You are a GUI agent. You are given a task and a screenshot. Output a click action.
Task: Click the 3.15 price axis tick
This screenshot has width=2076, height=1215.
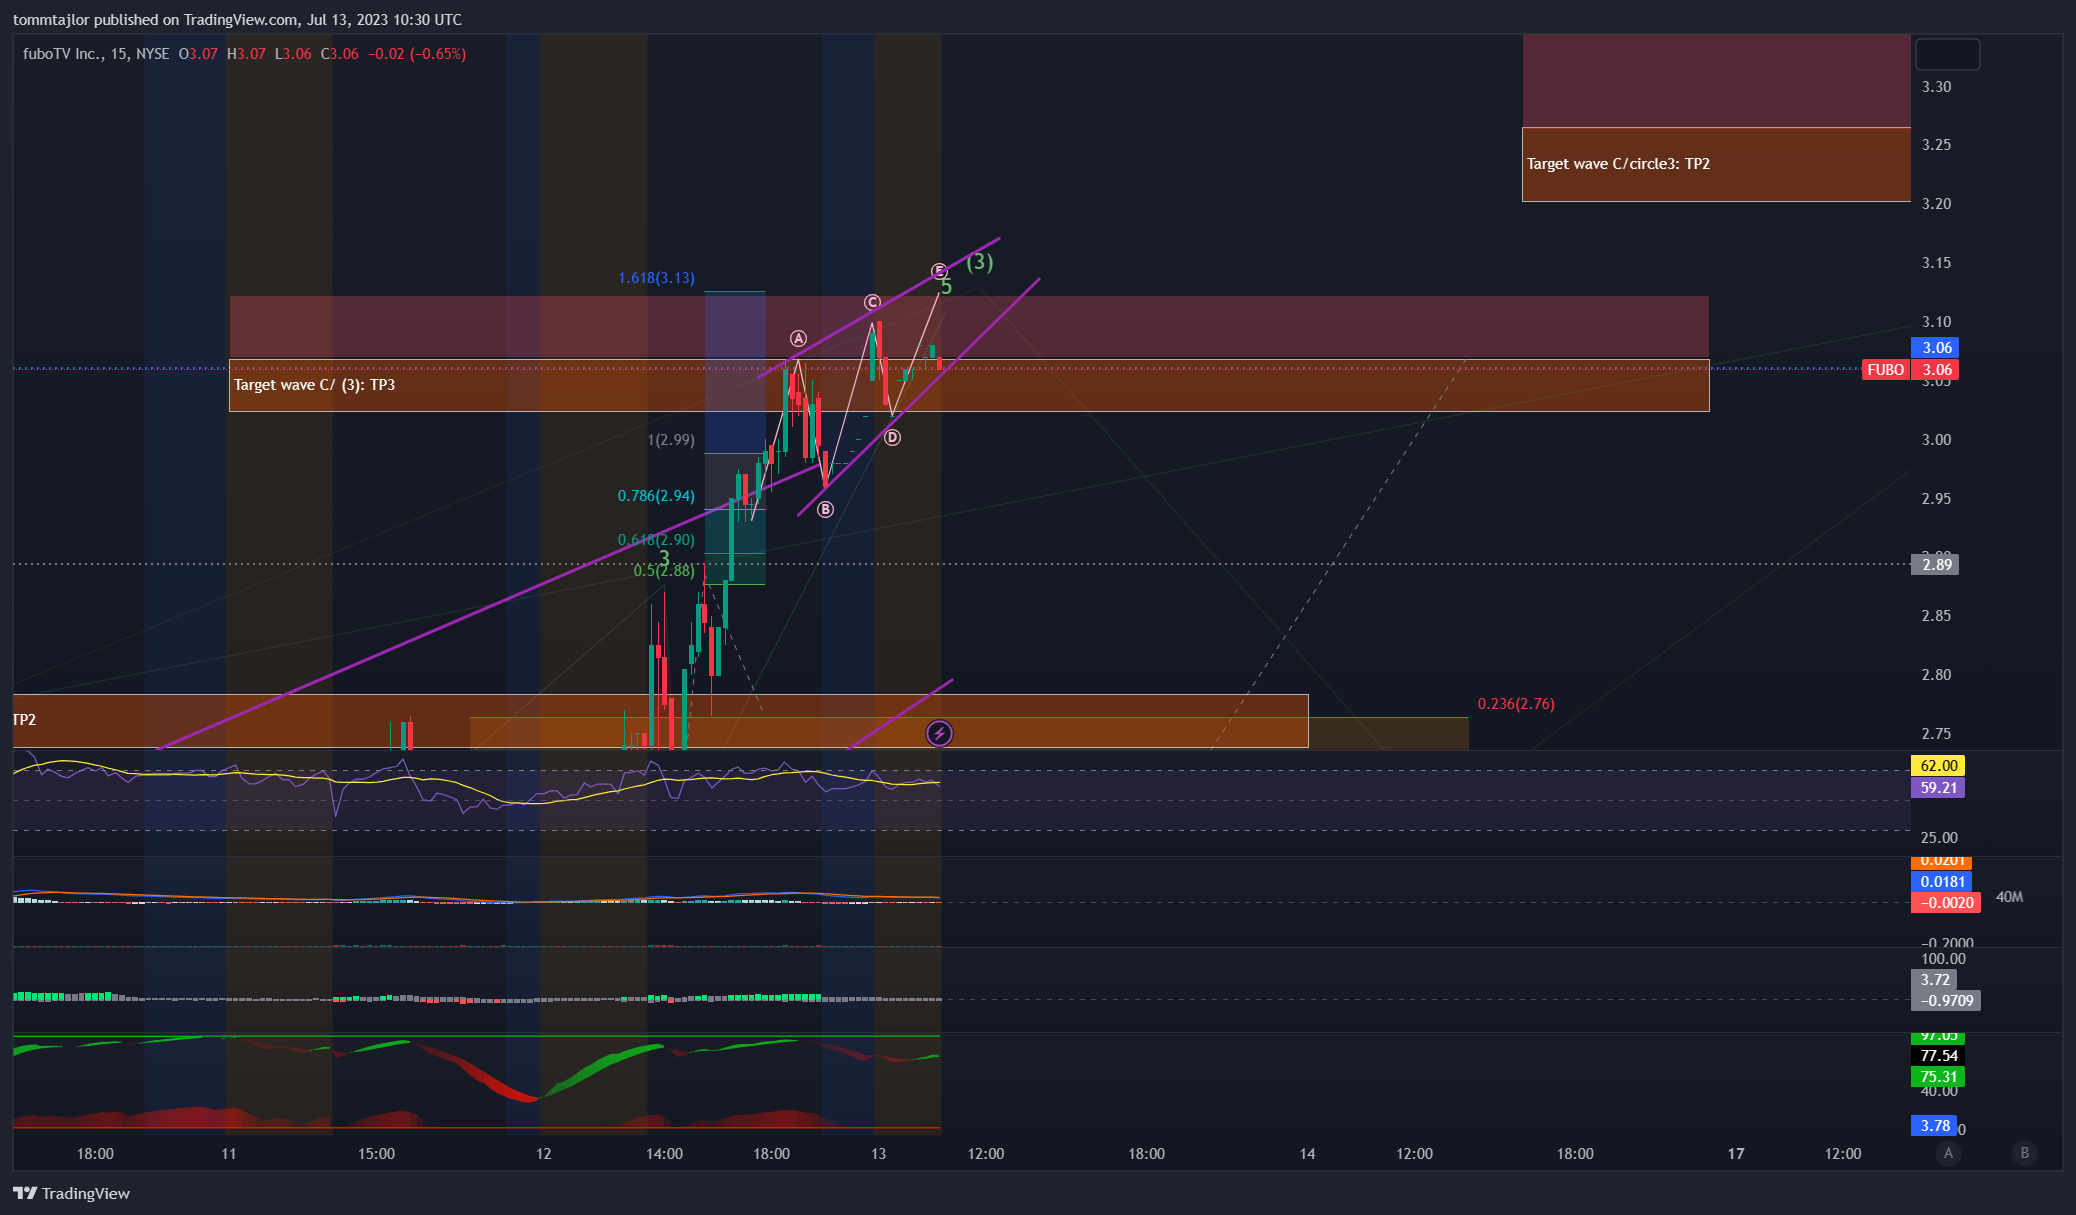point(1936,263)
